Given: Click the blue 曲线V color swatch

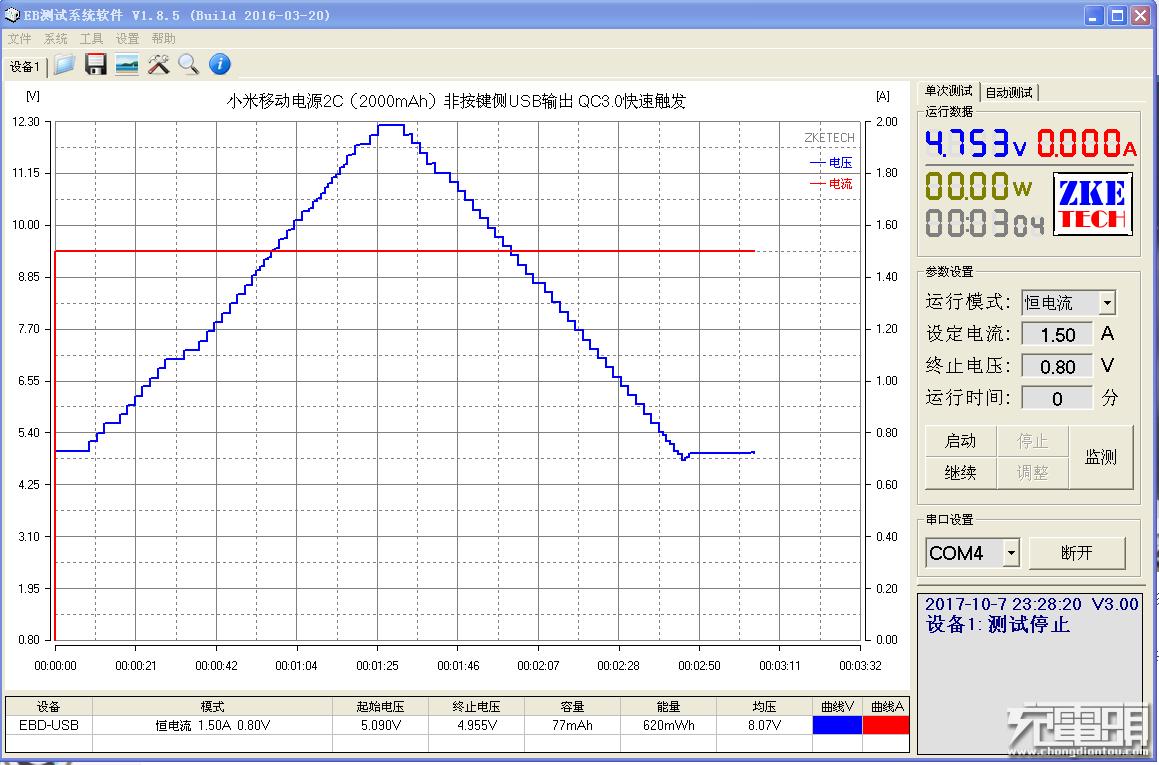Looking at the screenshot, I should point(836,725).
